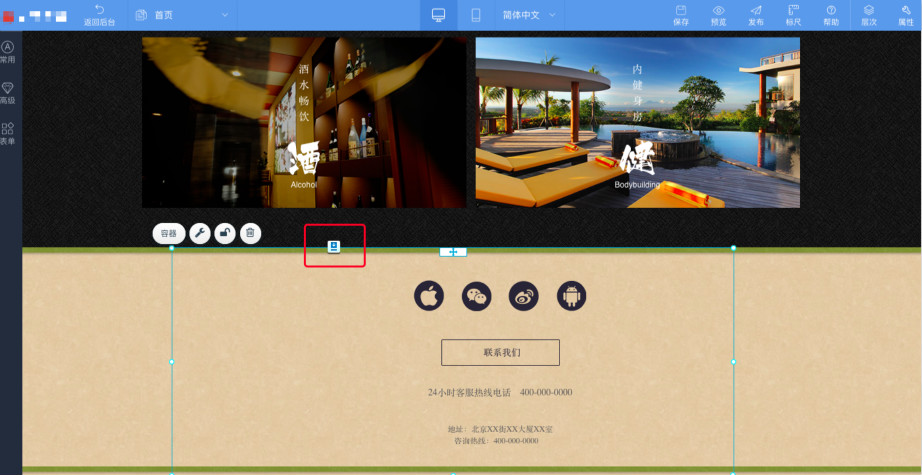
Task: Open the 首页 page dropdown
Action: coord(180,15)
